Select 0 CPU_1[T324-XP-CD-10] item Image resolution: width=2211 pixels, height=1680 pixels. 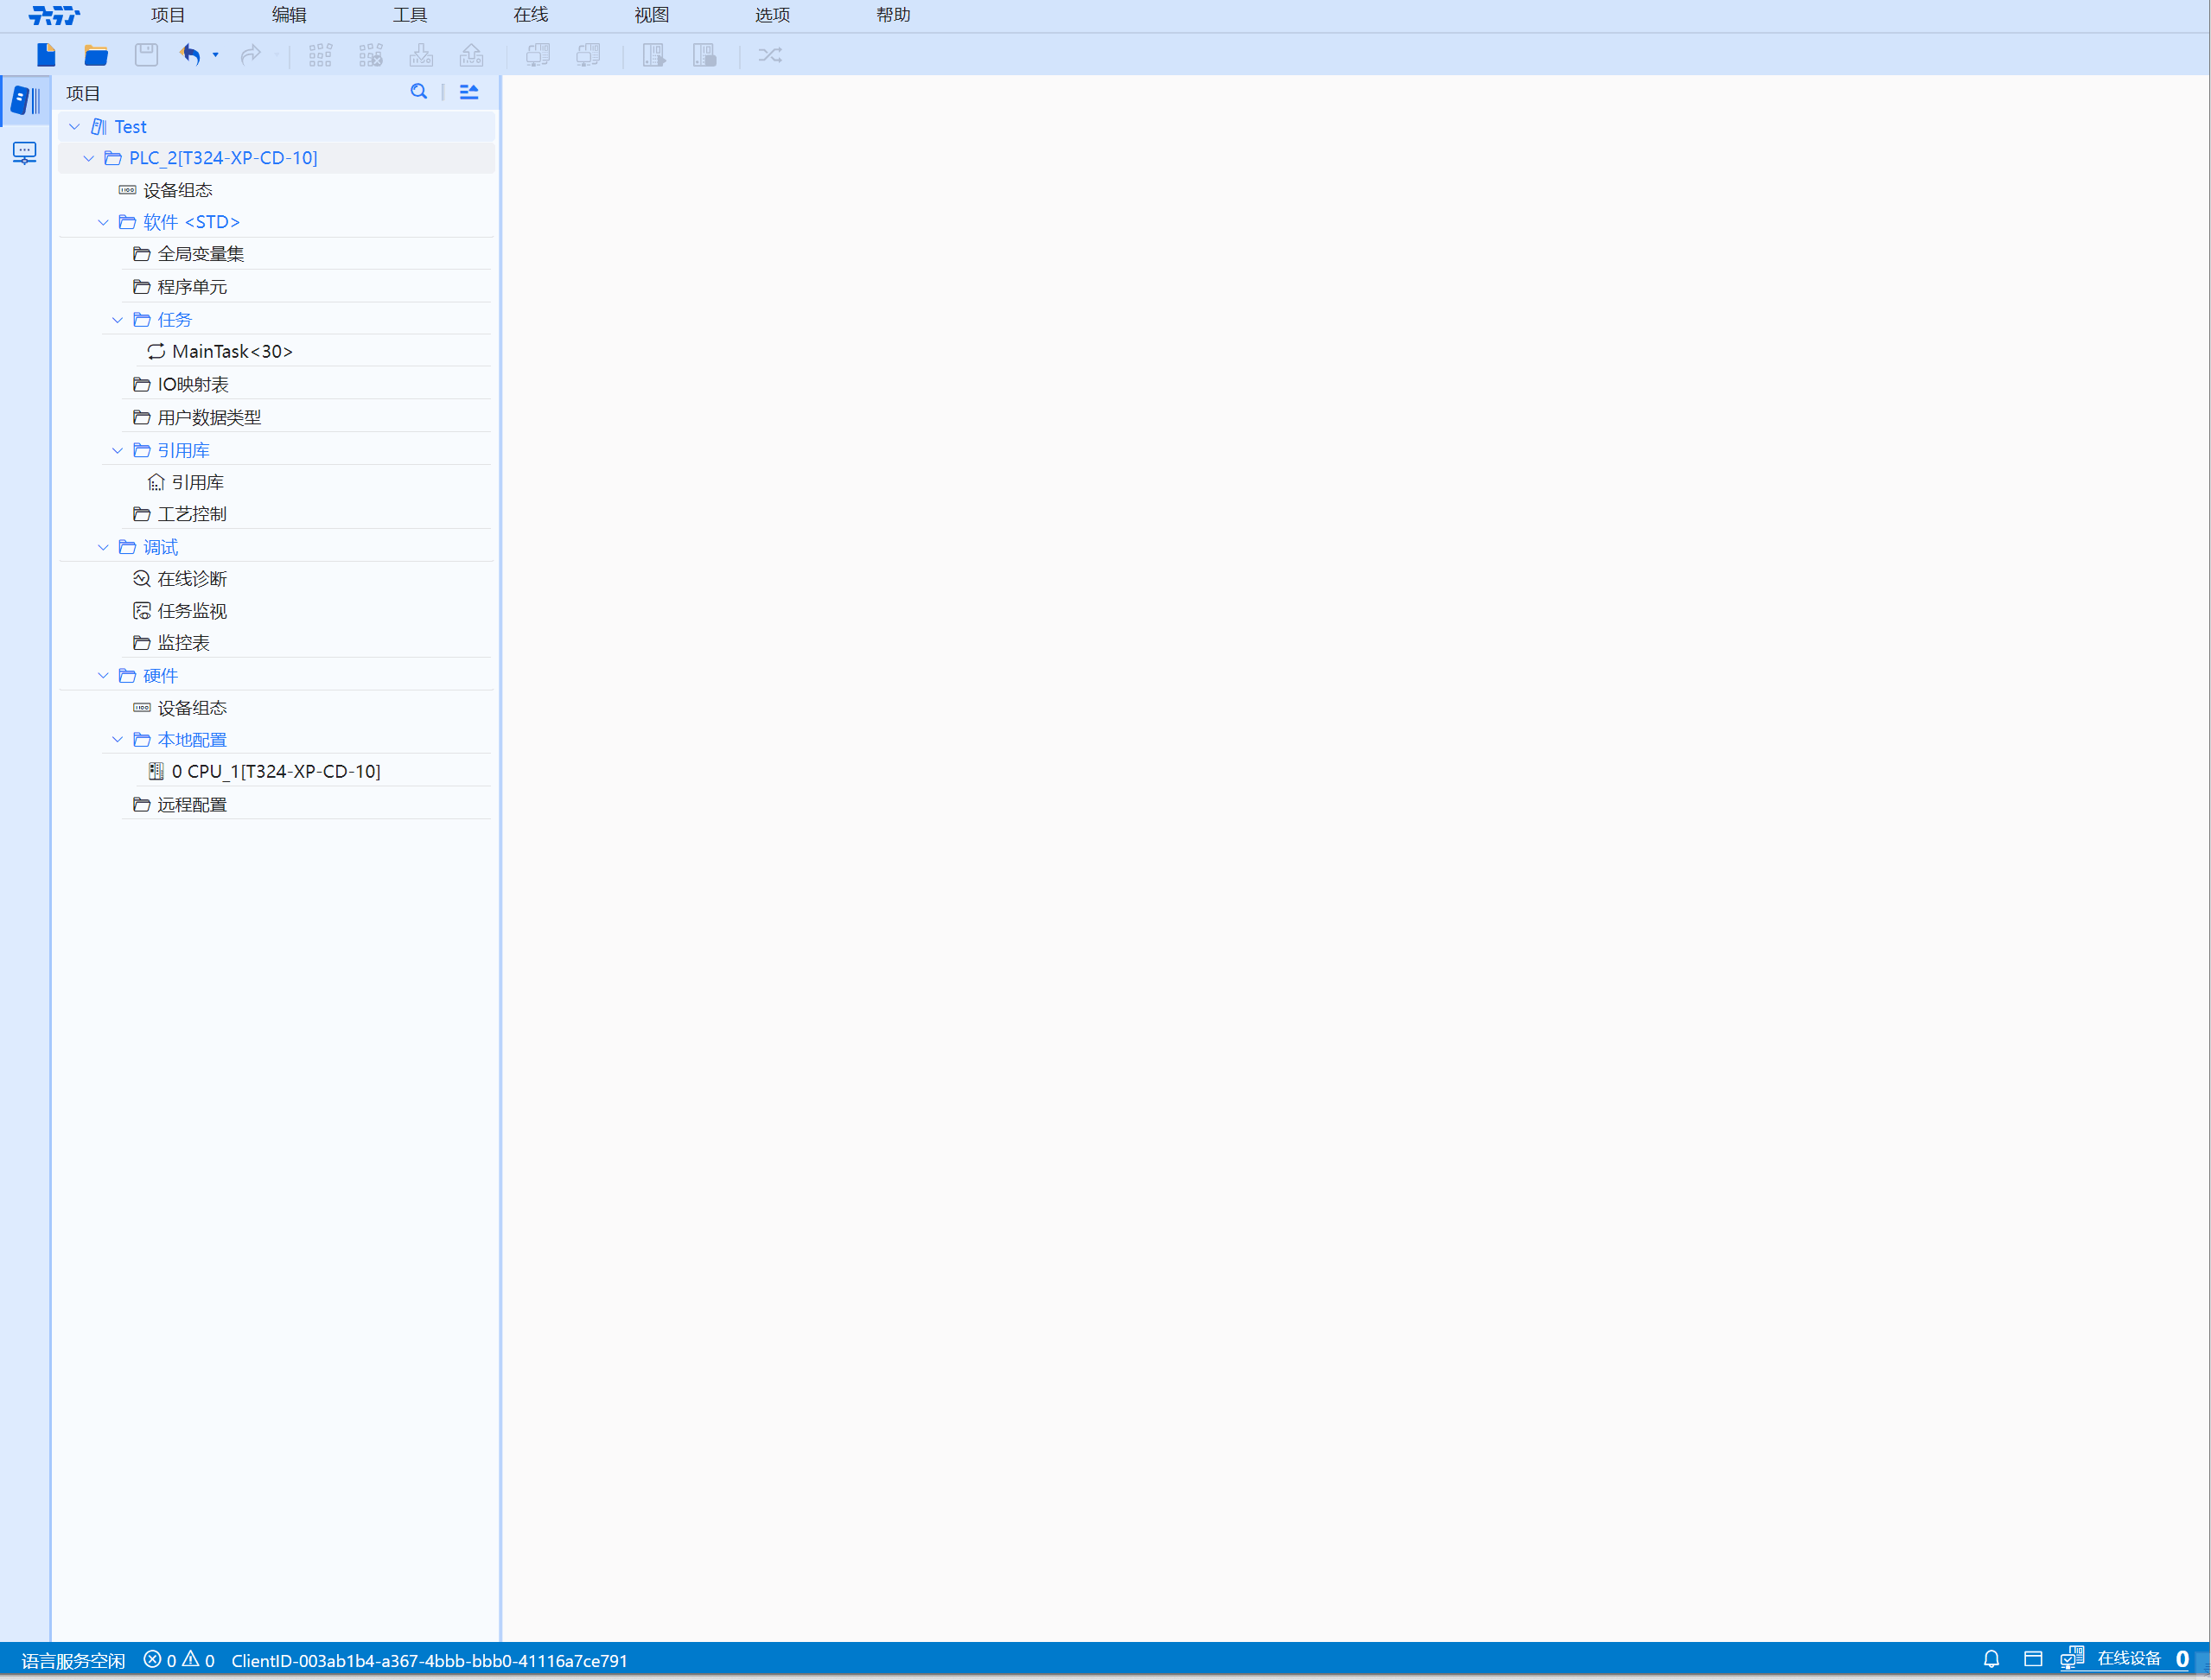pos(275,771)
